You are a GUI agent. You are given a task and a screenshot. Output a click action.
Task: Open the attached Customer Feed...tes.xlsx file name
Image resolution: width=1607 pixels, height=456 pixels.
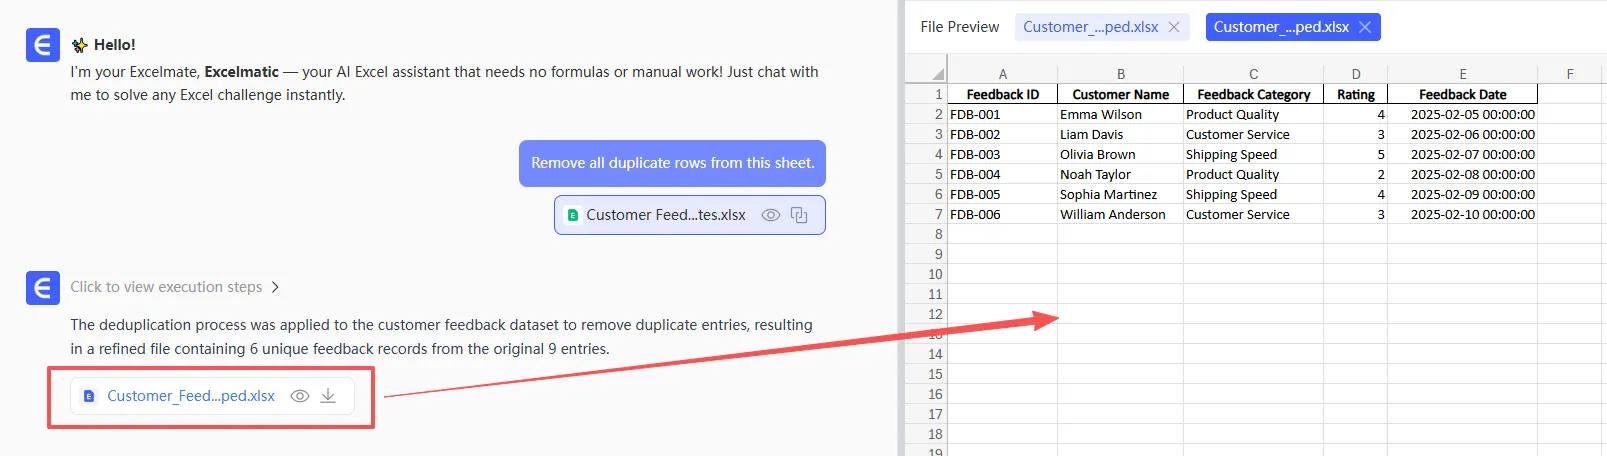[x=666, y=215]
